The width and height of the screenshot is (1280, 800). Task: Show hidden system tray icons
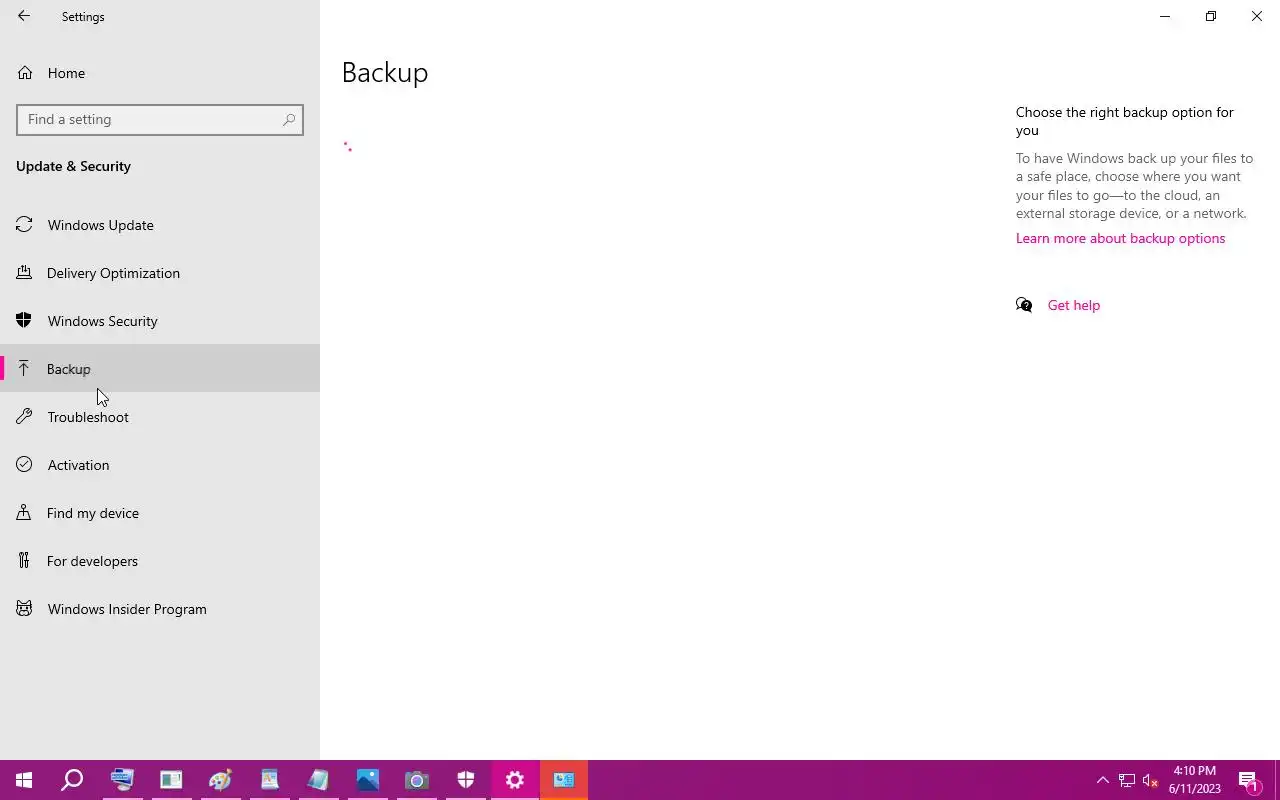pyautogui.click(x=1102, y=780)
